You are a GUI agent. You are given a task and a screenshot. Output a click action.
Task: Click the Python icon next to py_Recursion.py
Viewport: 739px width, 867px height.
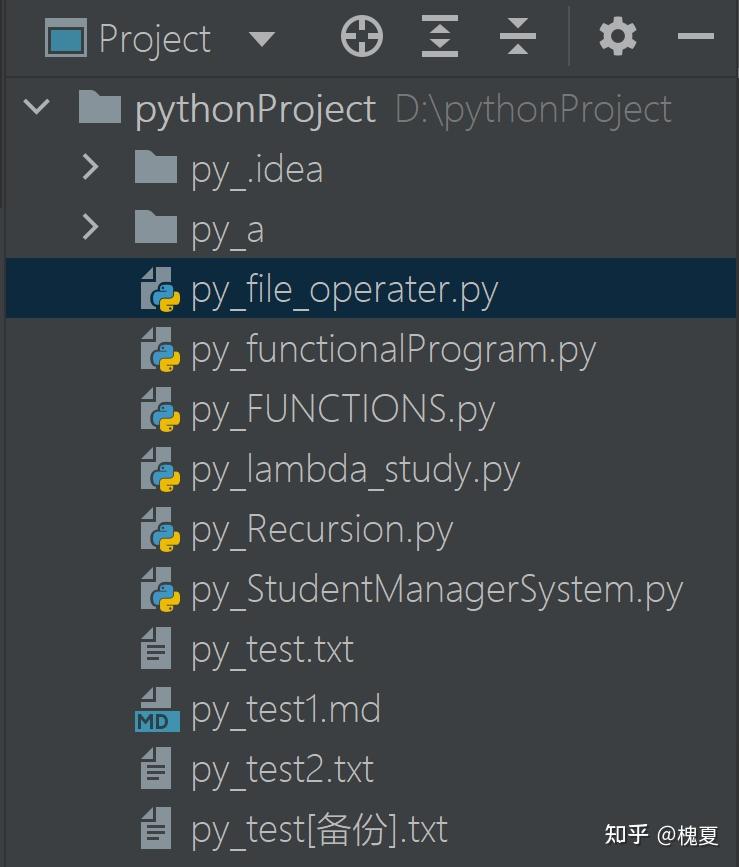(x=158, y=529)
